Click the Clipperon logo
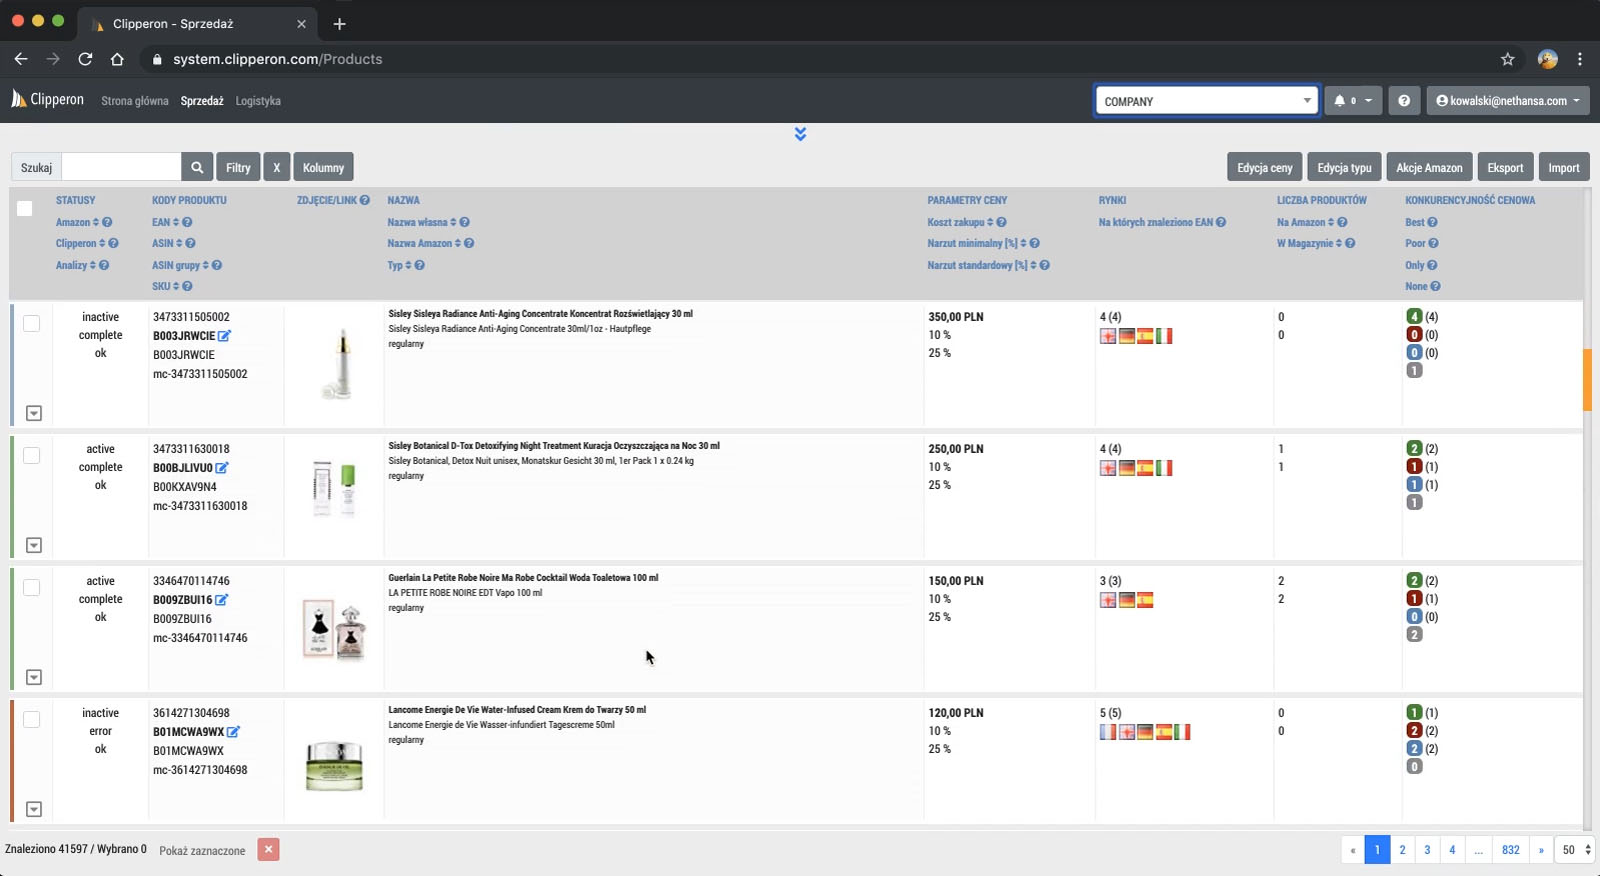This screenshot has height=876, width=1600. tap(47, 99)
